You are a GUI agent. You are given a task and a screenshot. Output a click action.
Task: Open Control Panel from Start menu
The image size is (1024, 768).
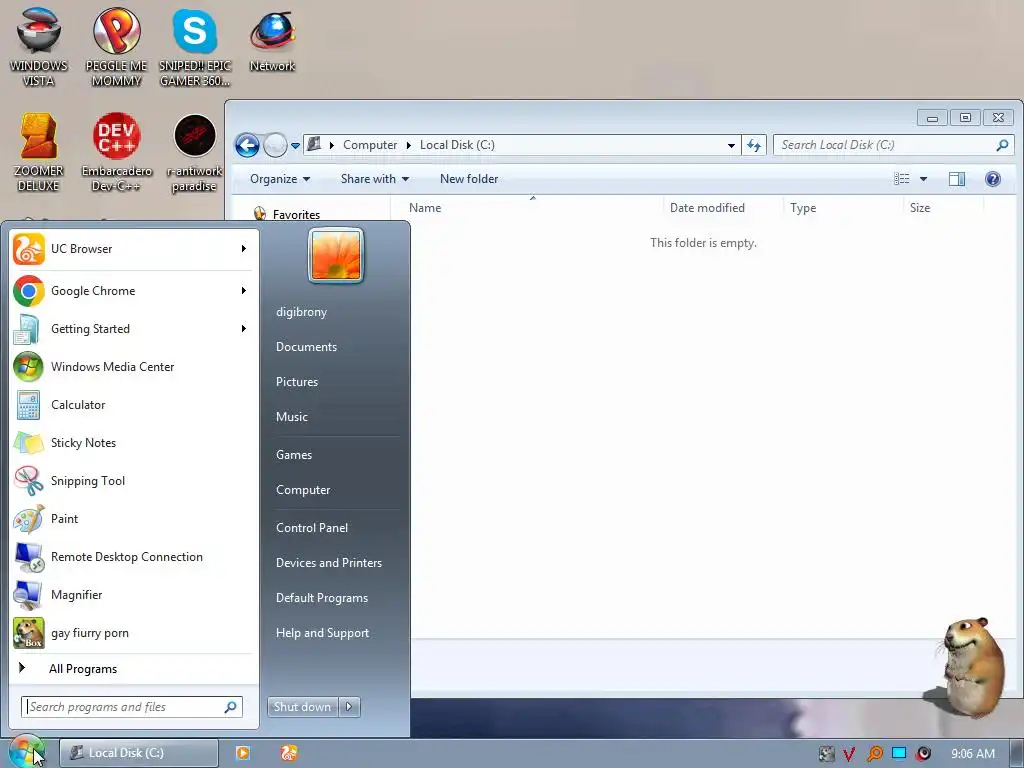(312, 528)
